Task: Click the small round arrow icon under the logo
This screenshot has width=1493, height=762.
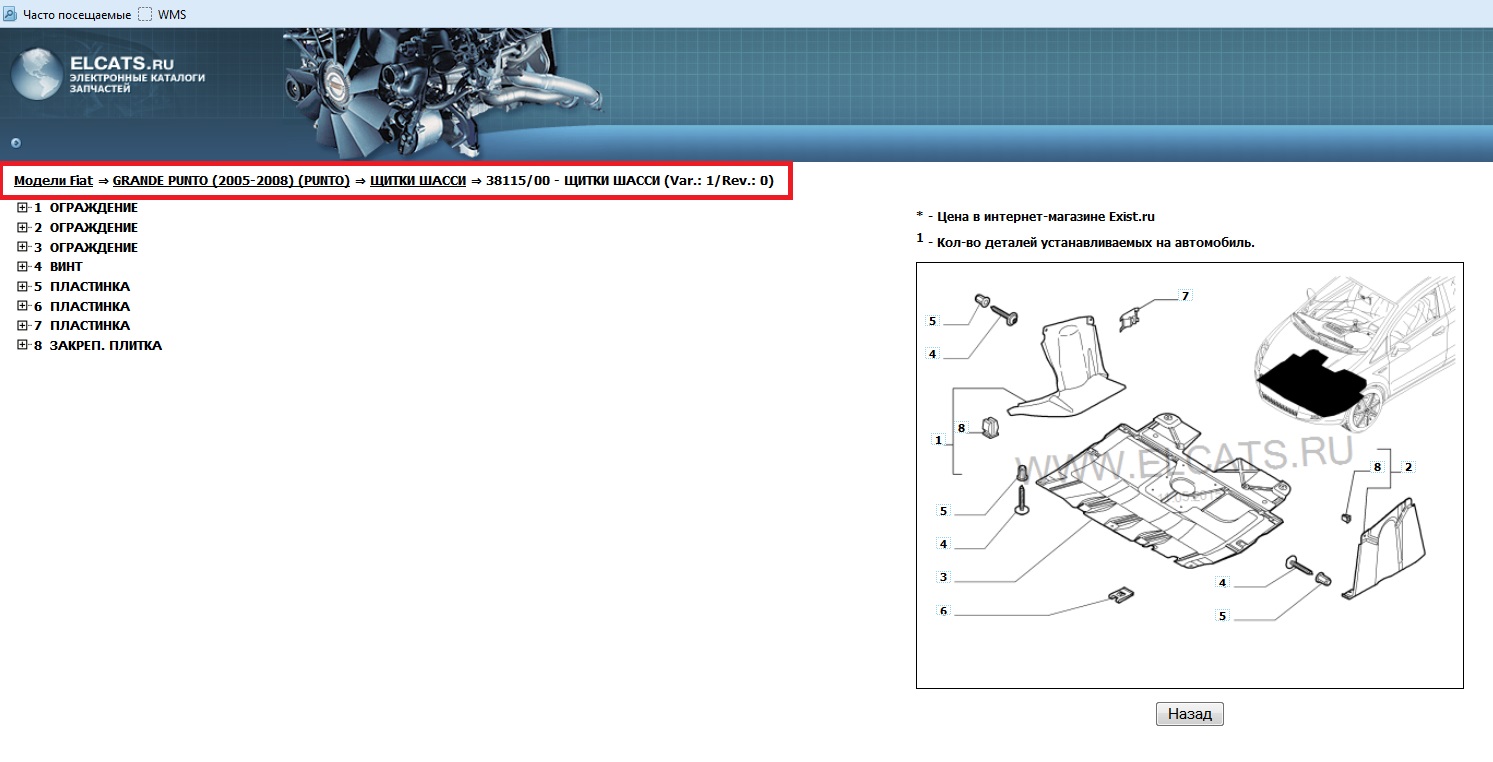Action: (x=16, y=143)
